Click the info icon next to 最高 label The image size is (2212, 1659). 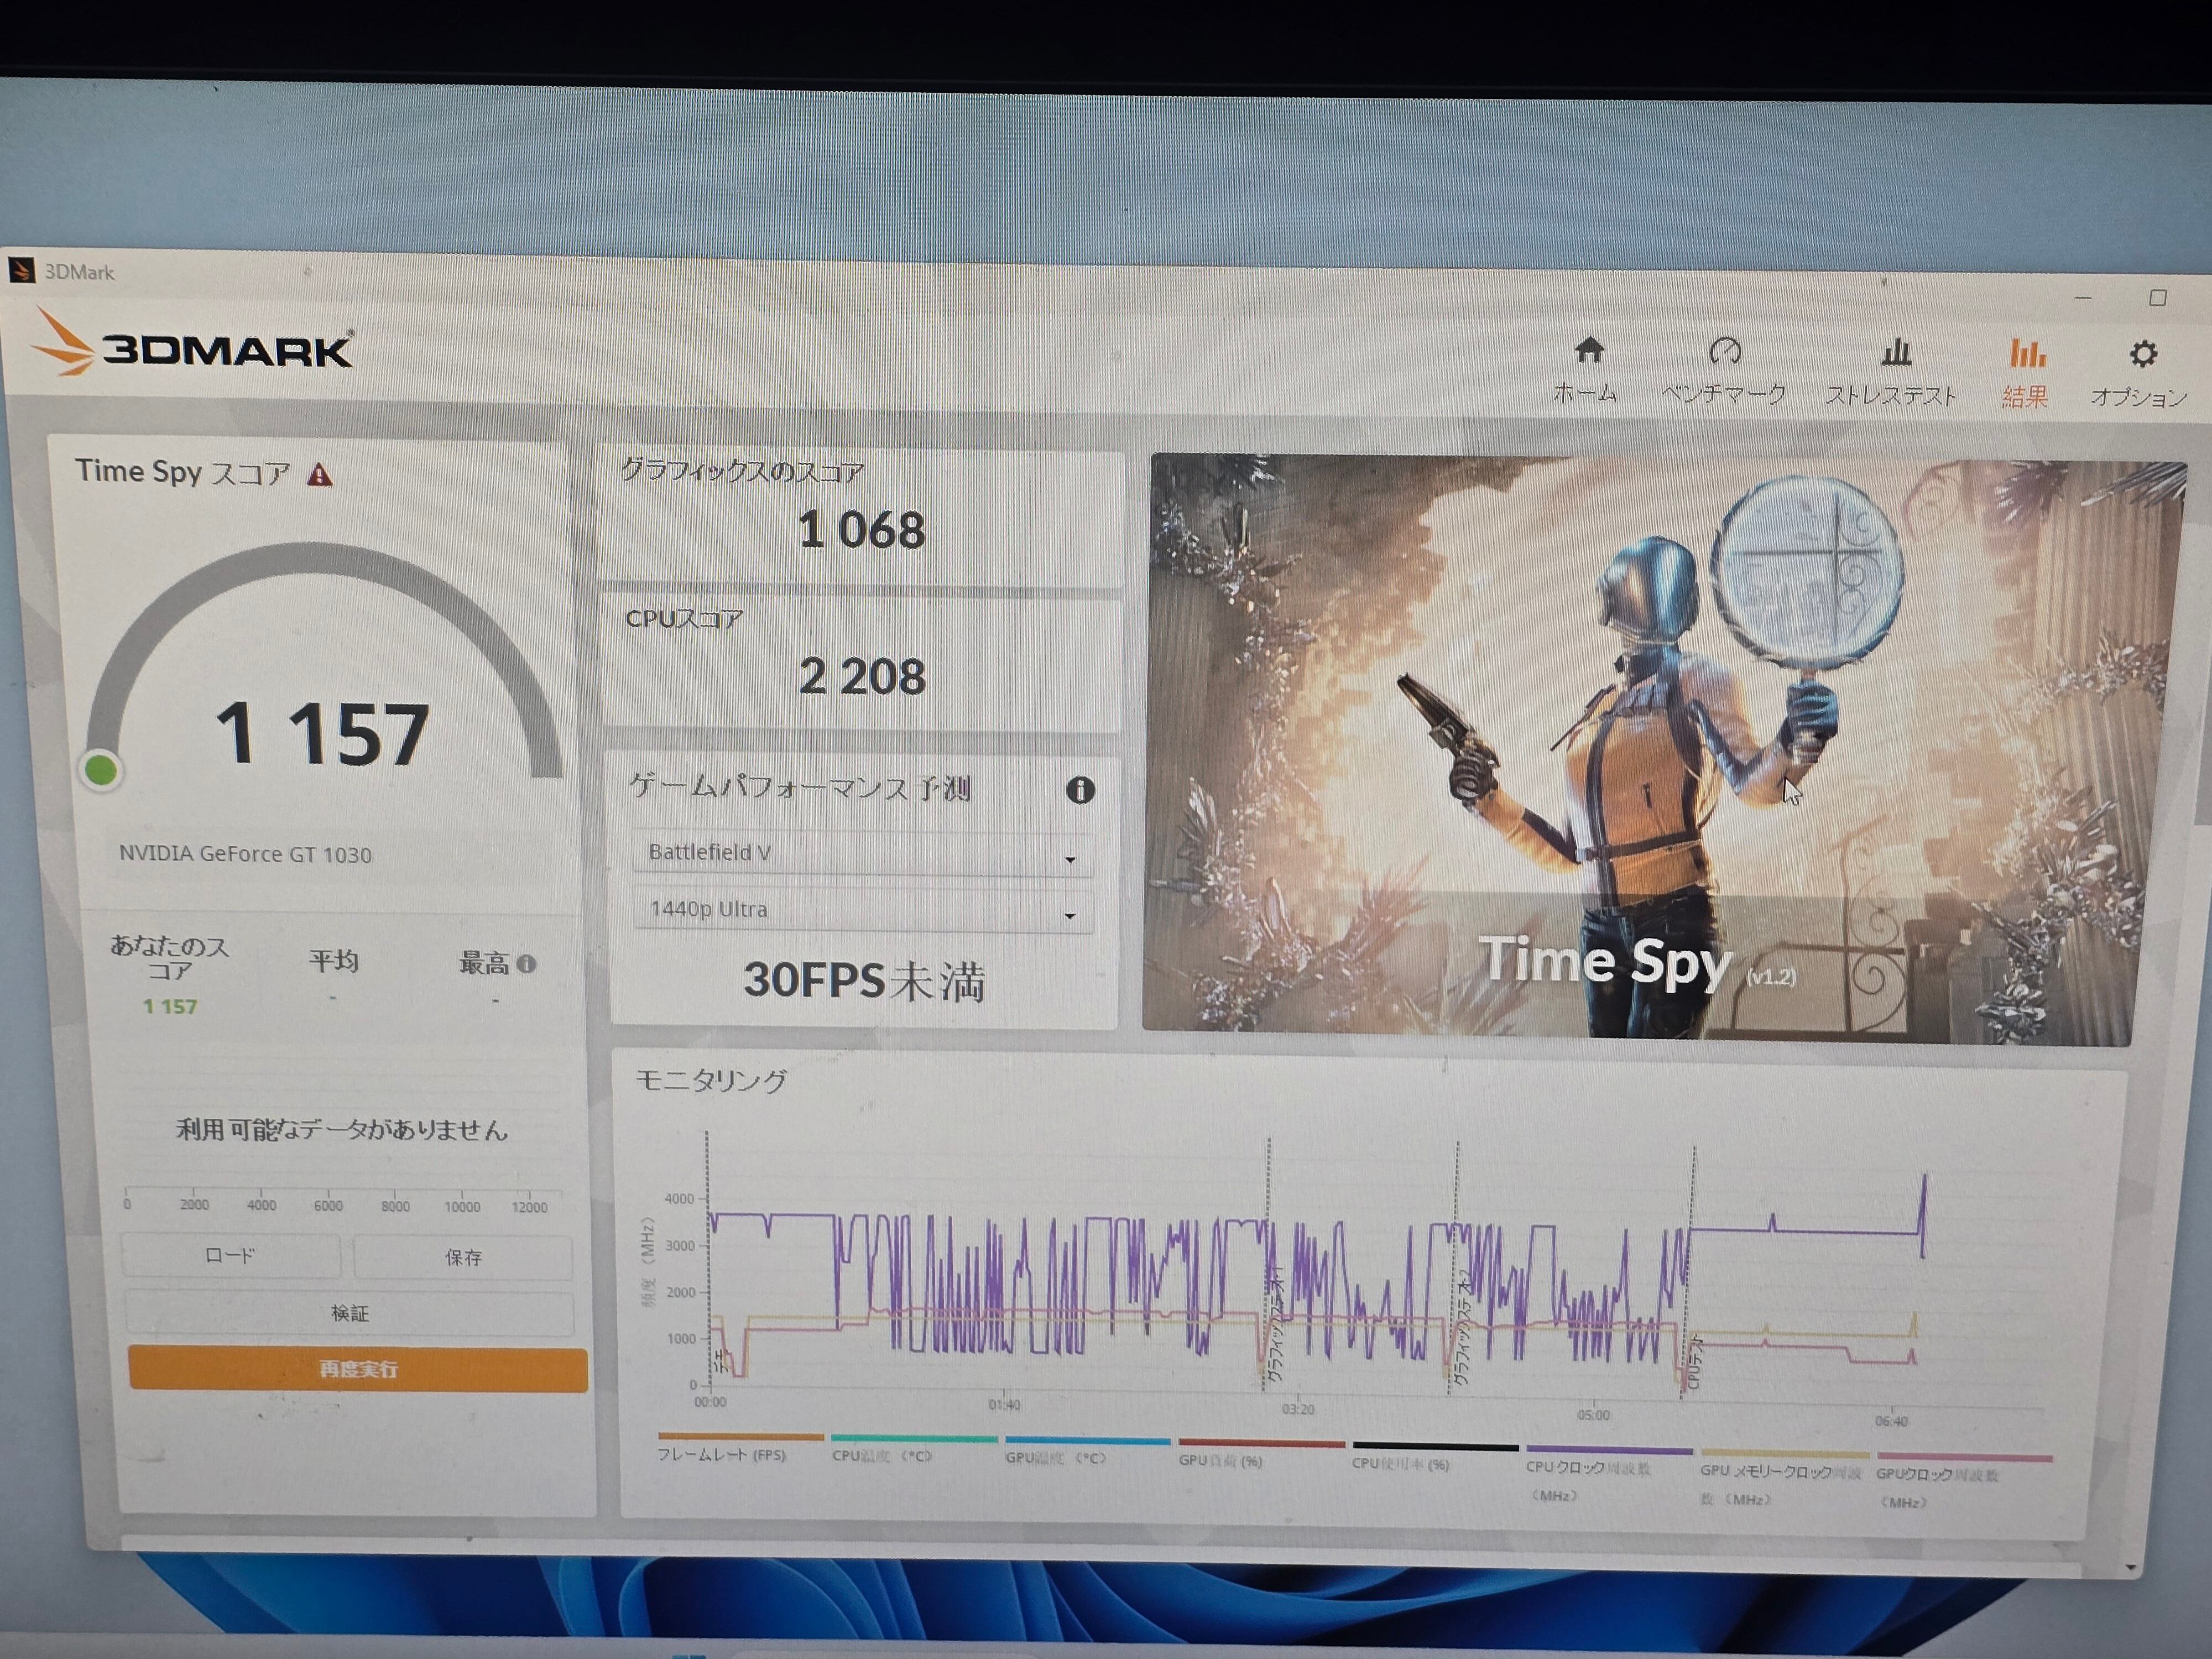[x=527, y=964]
